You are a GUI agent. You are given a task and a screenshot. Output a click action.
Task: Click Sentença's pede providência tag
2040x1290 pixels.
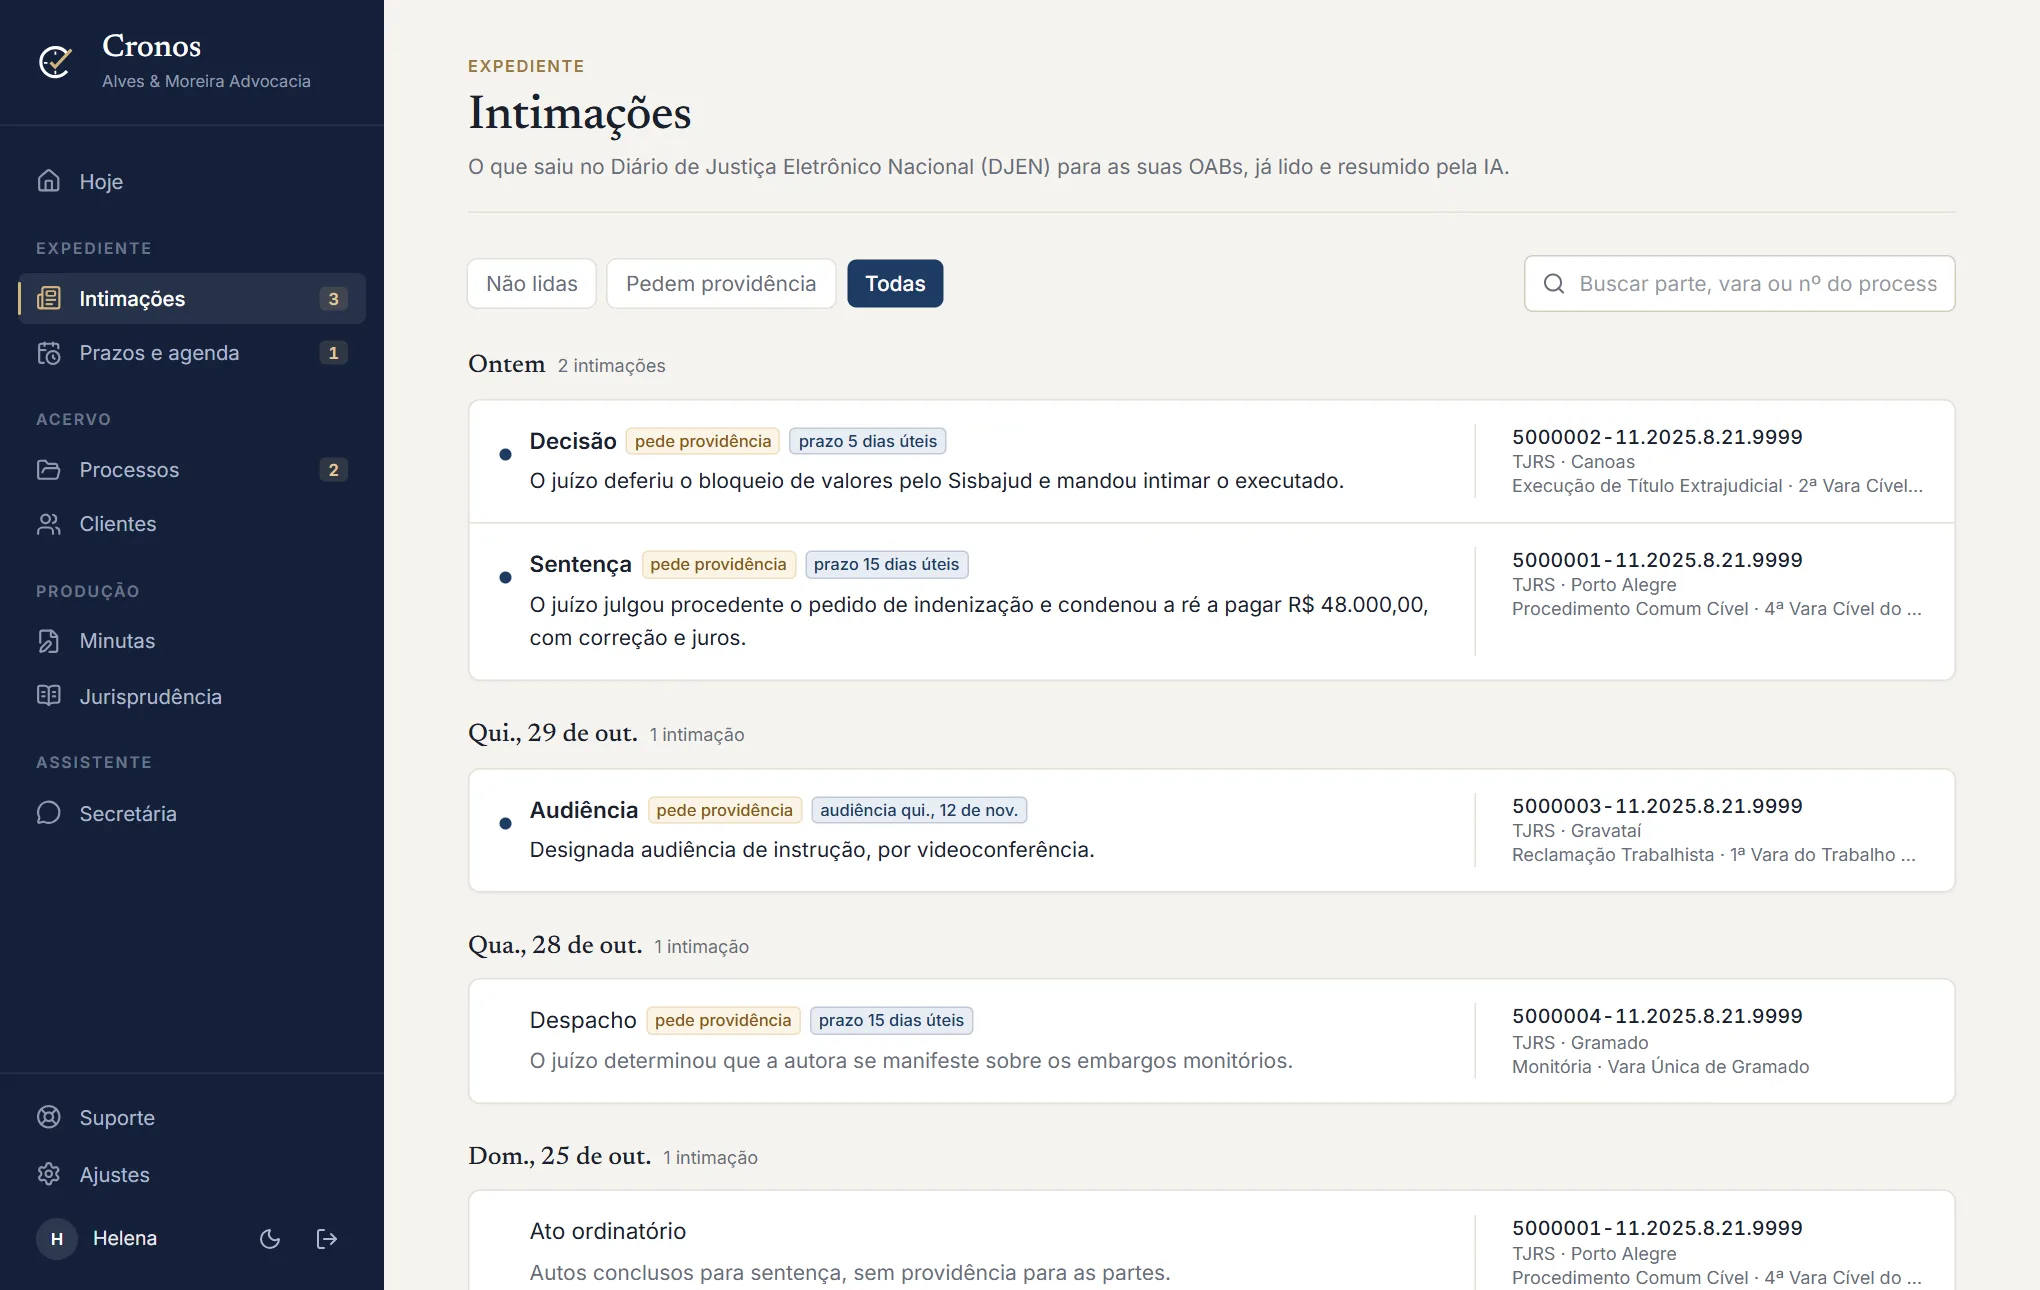pyautogui.click(x=718, y=564)
